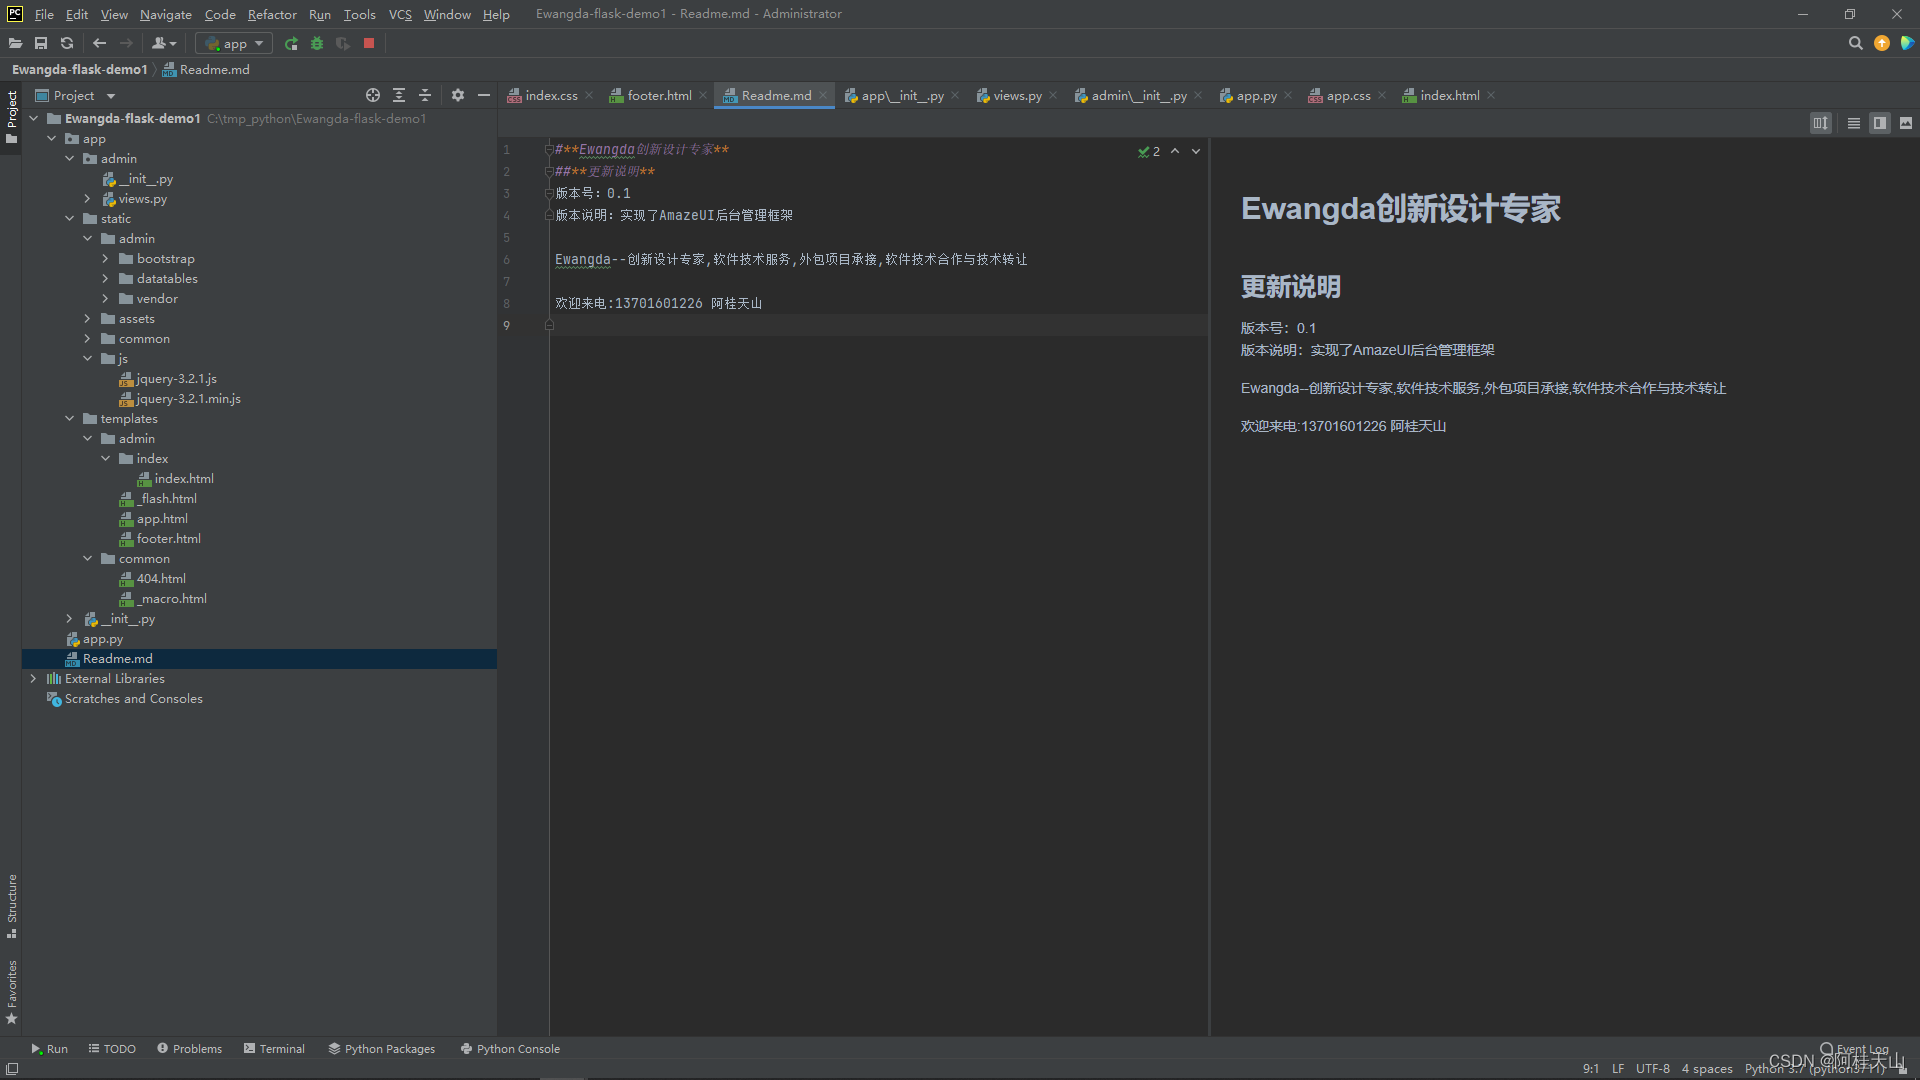Open the Run tool window
This screenshot has height=1080, width=1920.
(49, 1049)
